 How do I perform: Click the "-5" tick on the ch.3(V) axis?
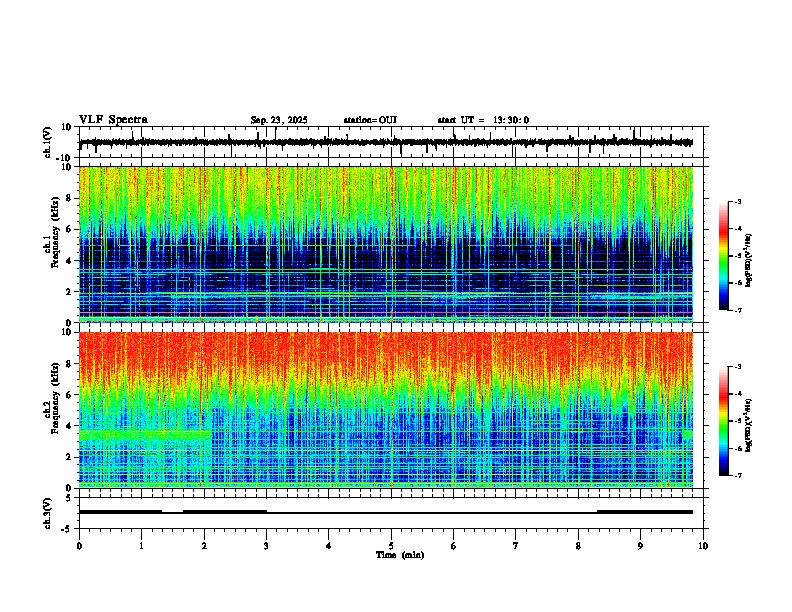(x=67, y=529)
